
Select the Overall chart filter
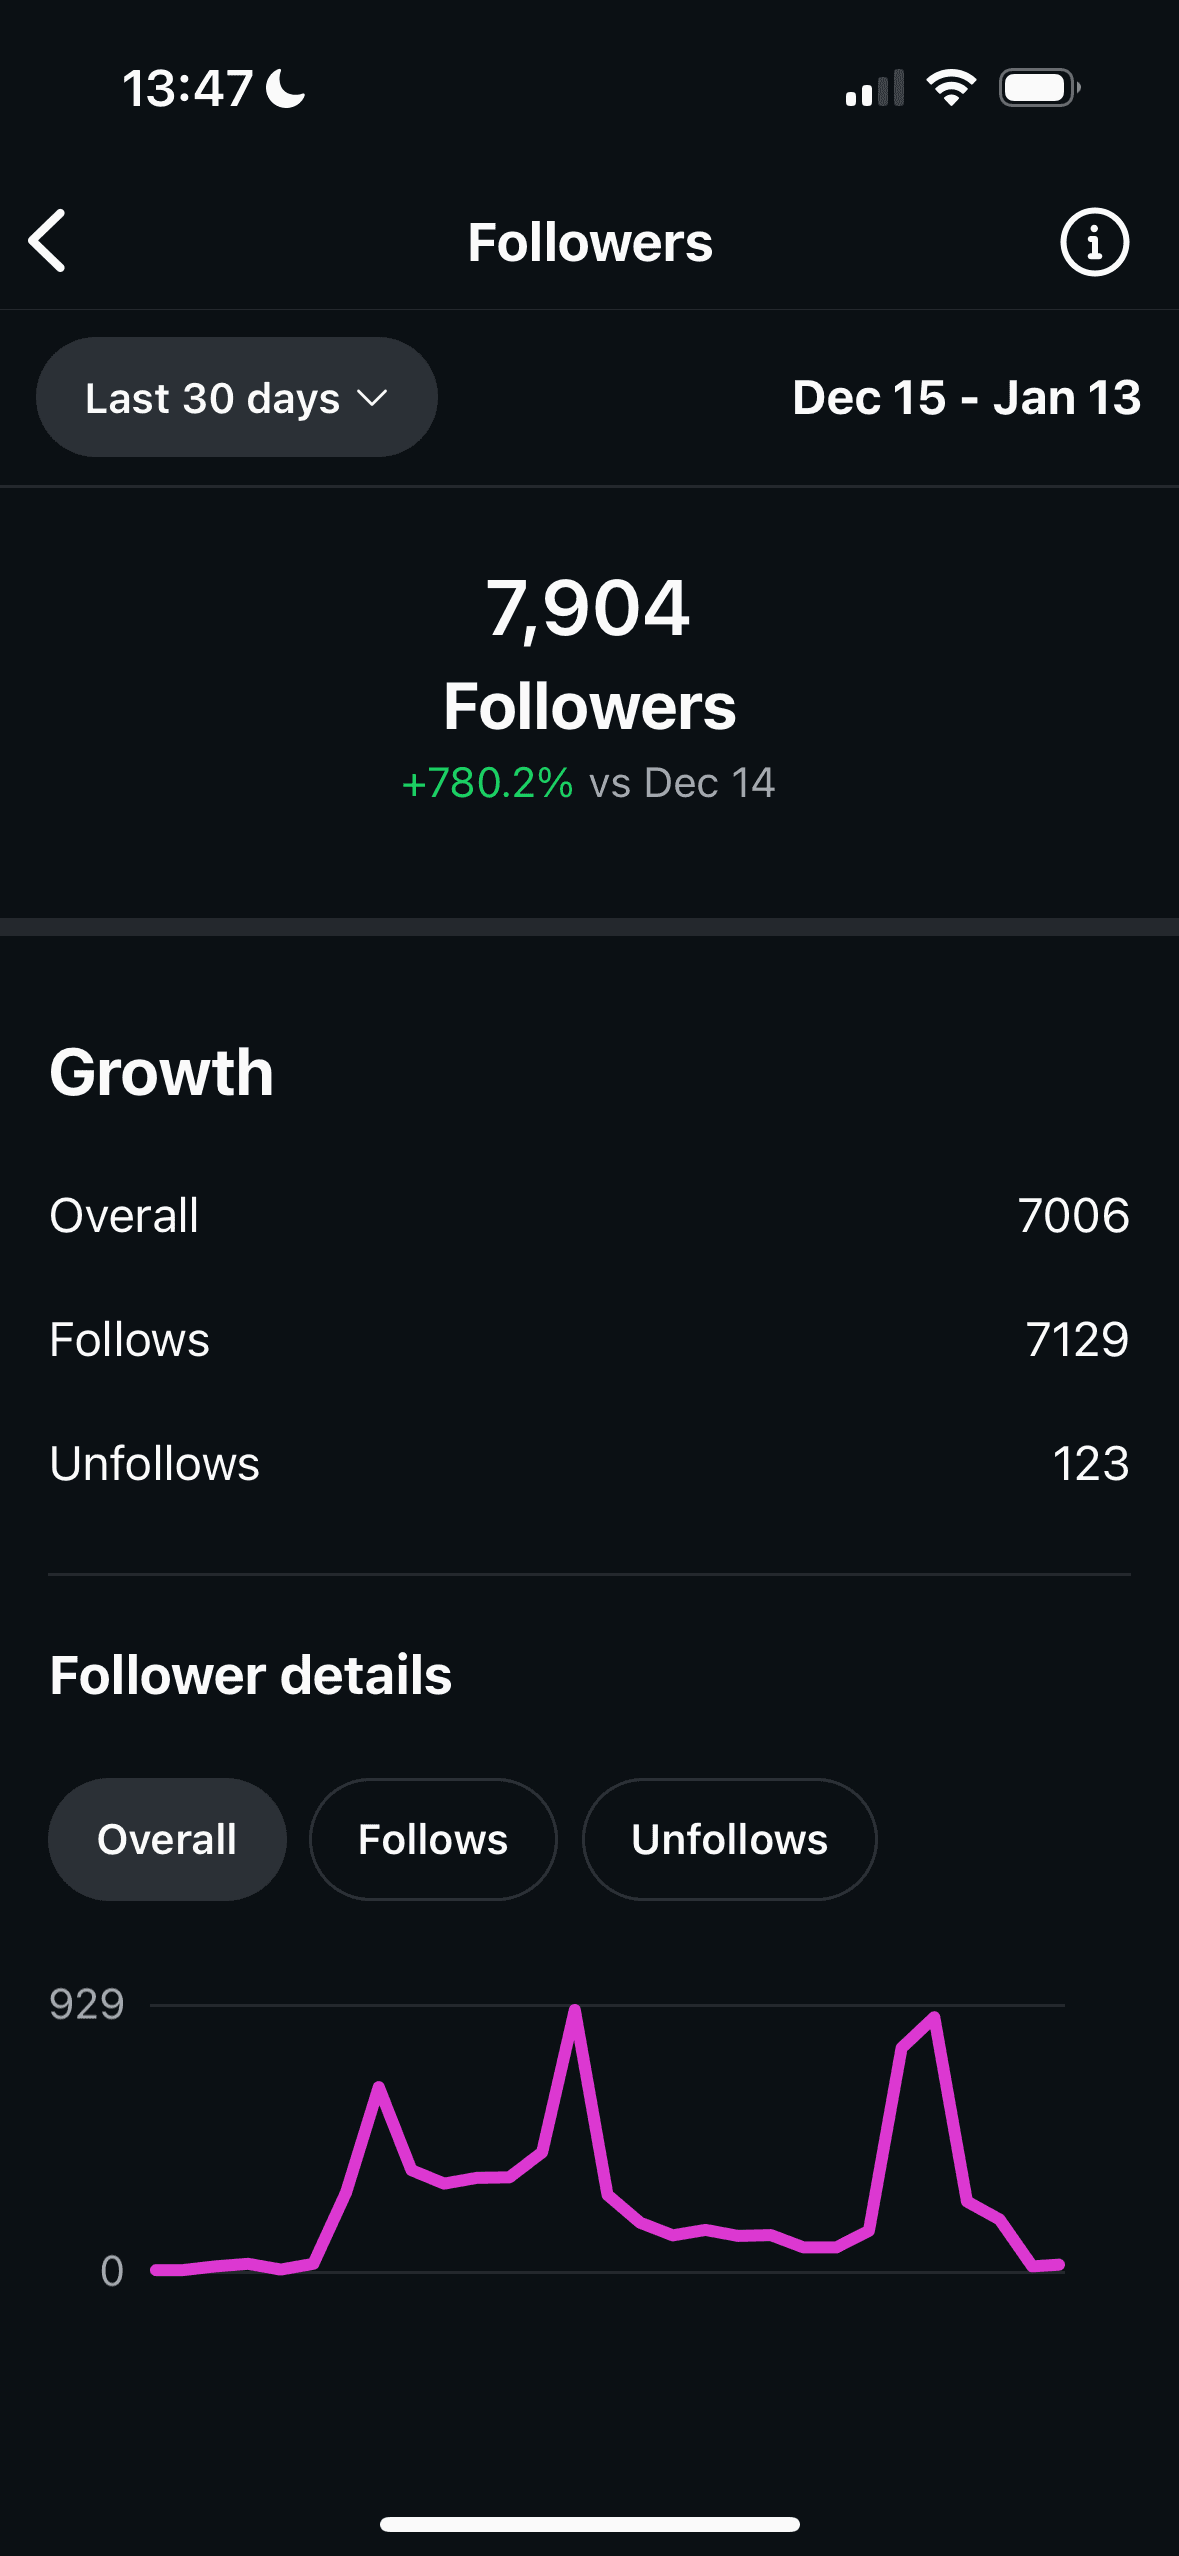point(167,1839)
